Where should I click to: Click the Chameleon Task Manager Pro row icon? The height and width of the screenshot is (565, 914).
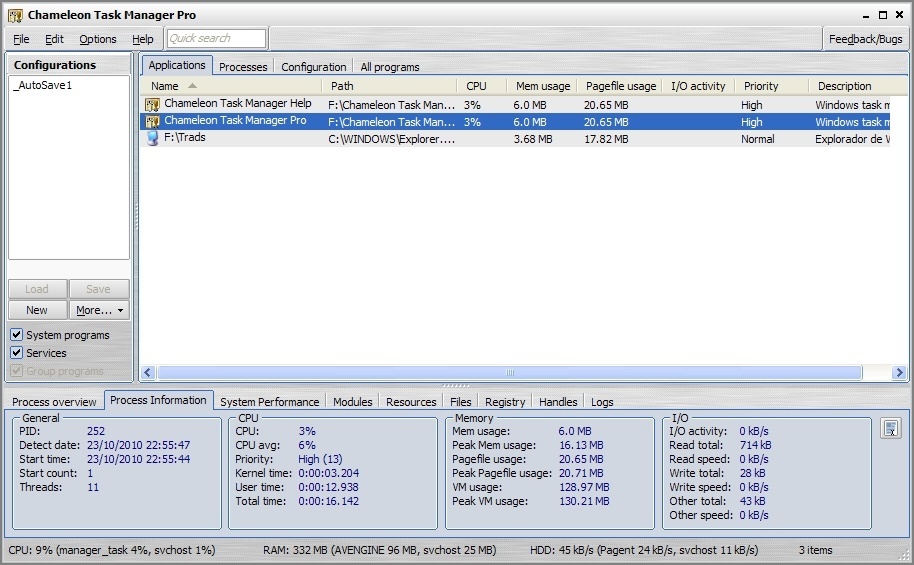coord(152,121)
